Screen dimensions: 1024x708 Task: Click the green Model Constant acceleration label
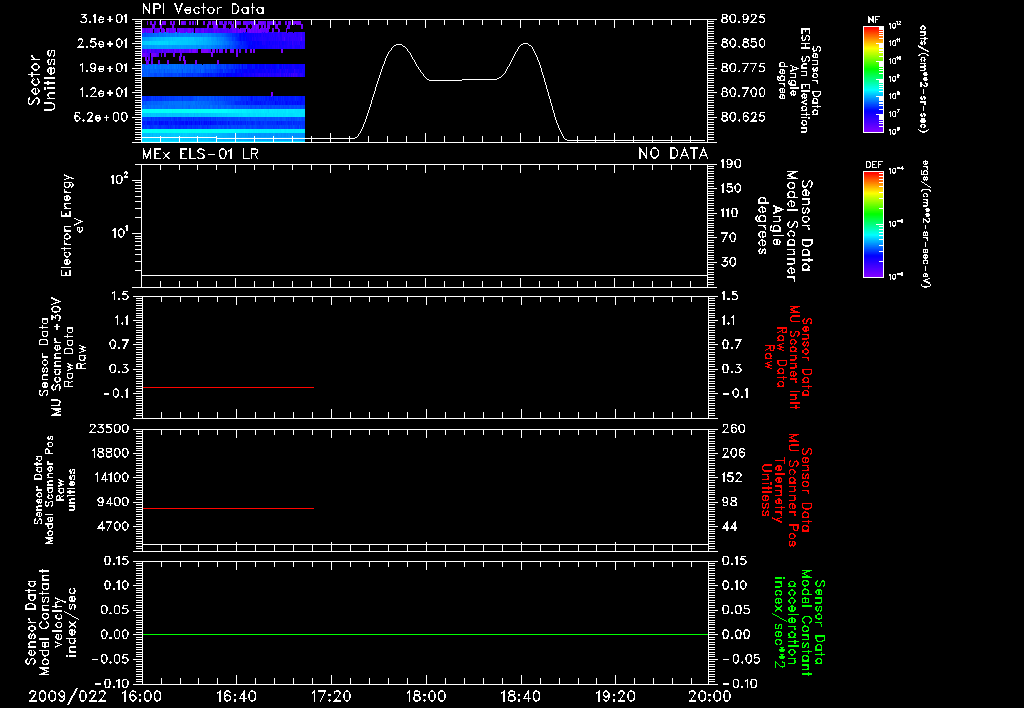(798, 622)
